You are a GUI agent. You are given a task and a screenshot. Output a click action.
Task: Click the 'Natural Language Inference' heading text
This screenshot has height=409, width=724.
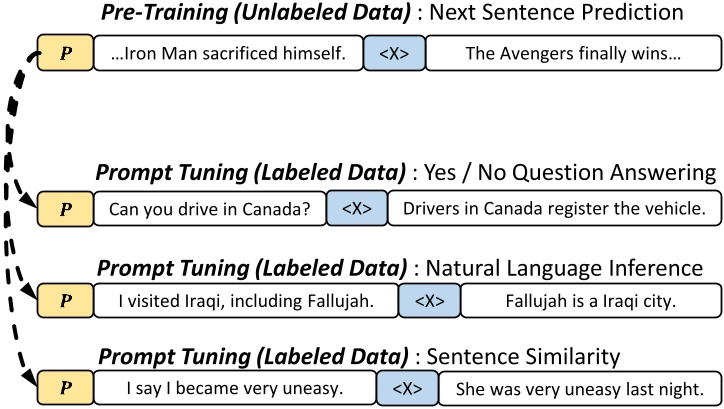click(566, 267)
